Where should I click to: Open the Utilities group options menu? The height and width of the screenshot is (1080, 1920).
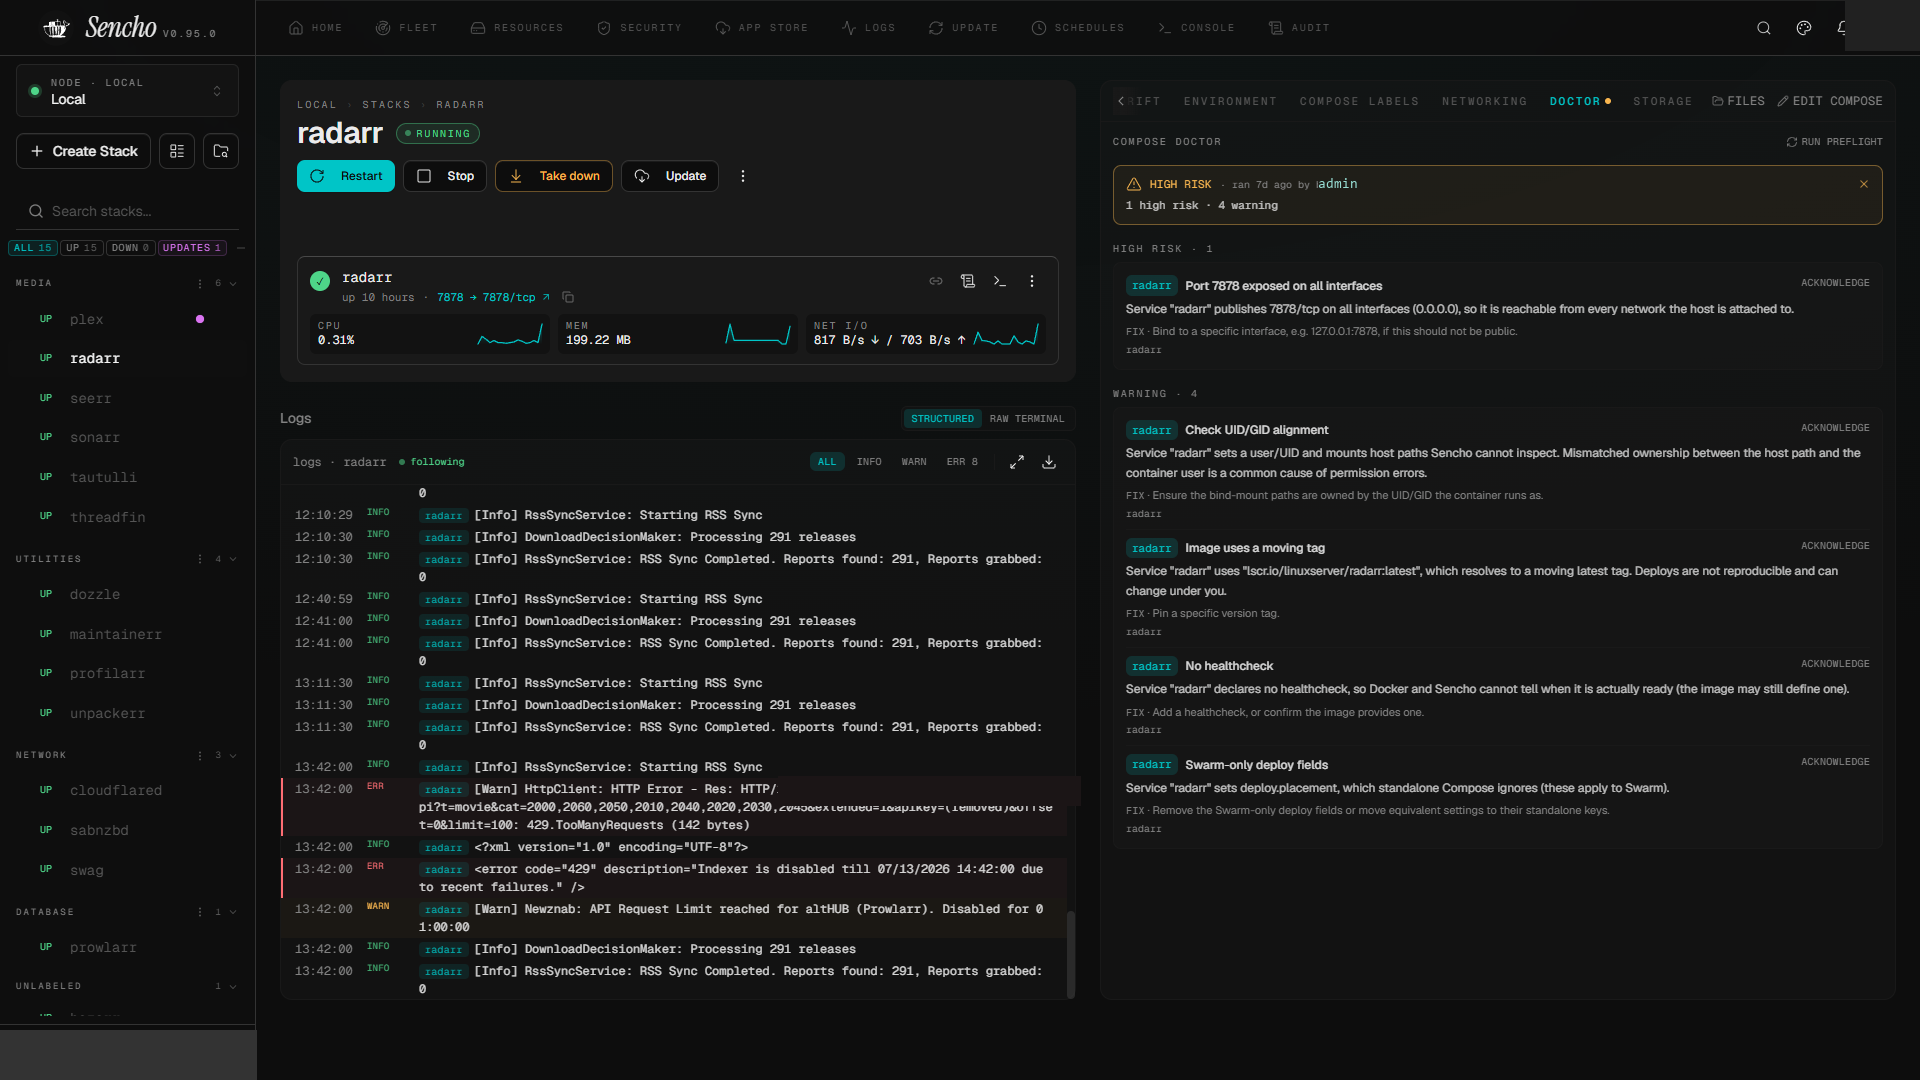click(200, 559)
